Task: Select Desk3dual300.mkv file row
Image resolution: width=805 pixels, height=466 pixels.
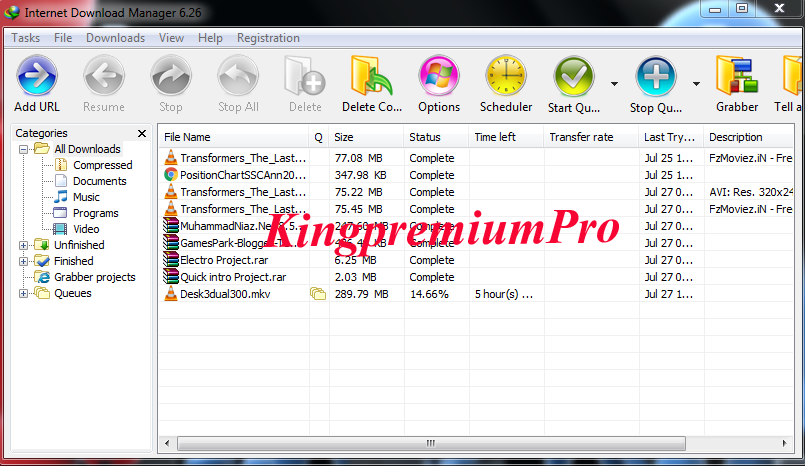Action: (x=476, y=294)
